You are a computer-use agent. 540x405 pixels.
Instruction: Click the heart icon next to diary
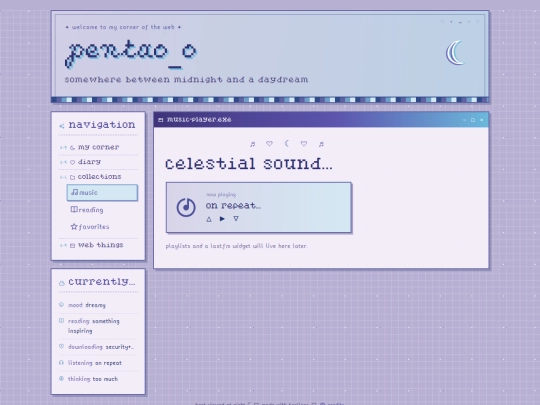[x=72, y=163]
